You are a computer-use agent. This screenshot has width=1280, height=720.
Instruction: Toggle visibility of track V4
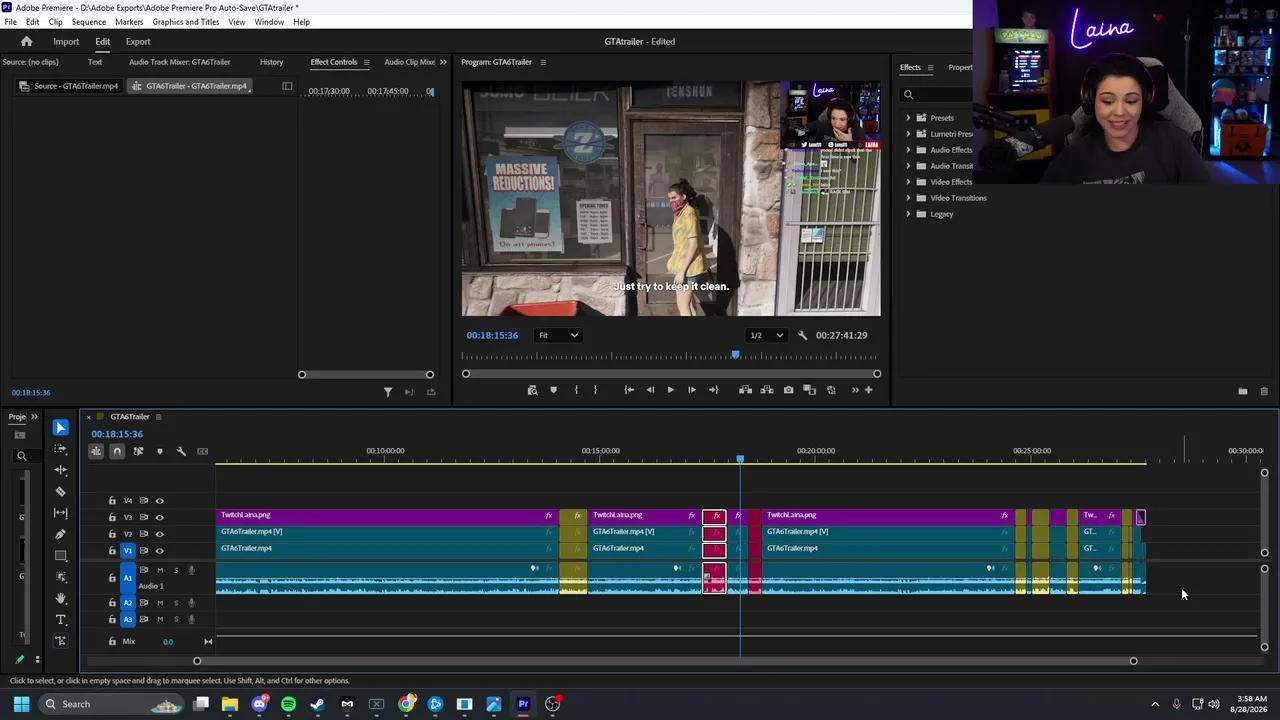pos(159,501)
